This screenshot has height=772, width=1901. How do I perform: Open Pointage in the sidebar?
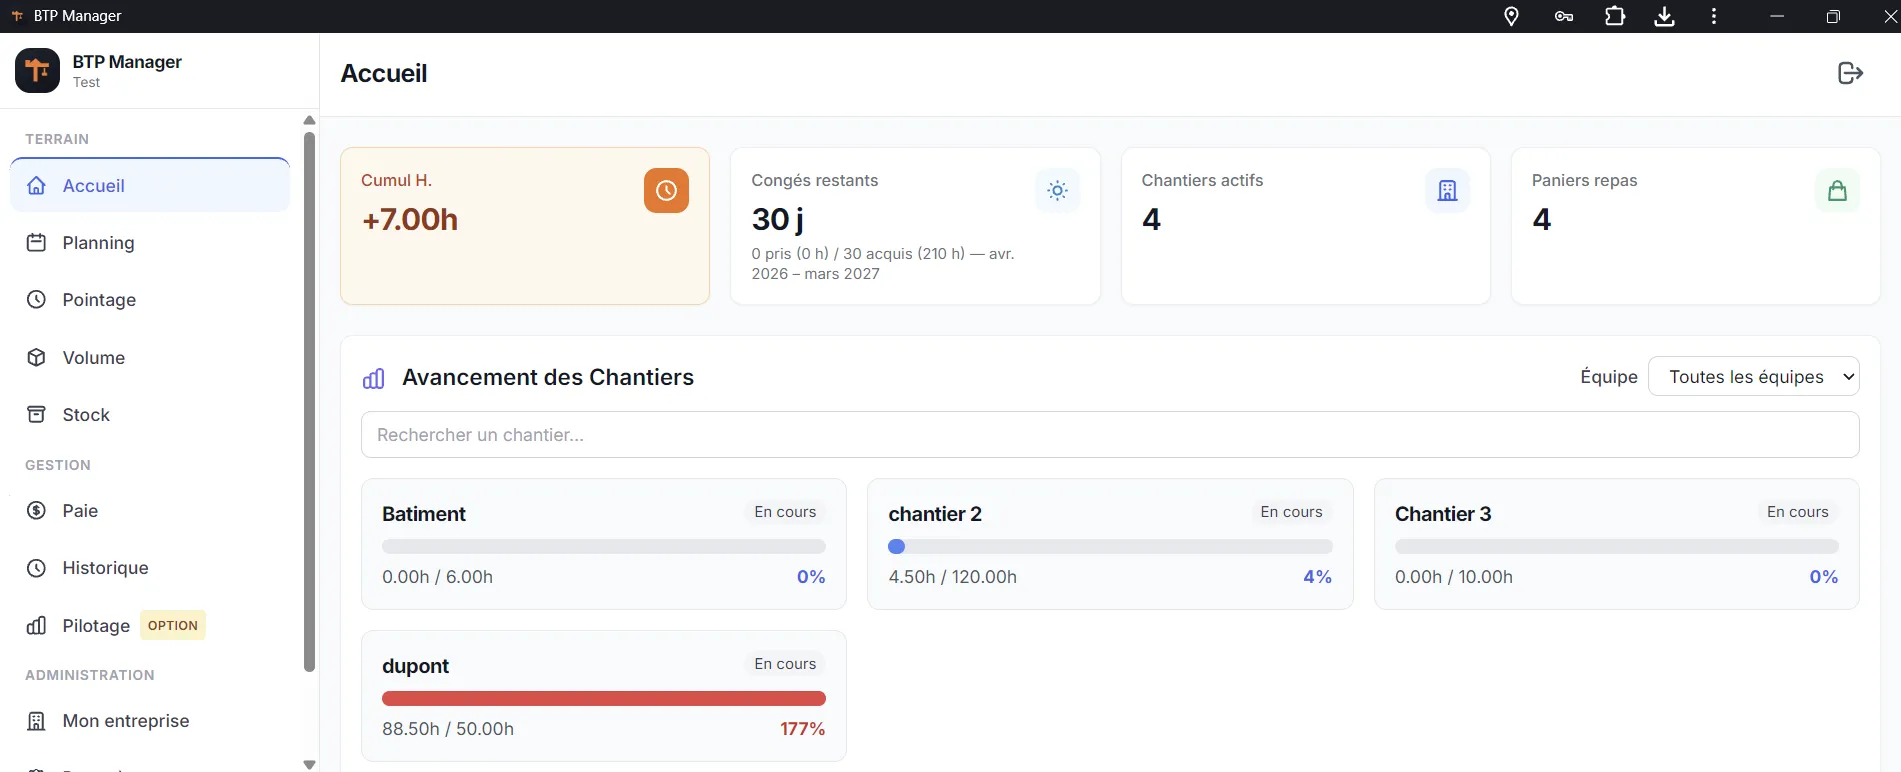pyautogui.click(x=150, y=300)
